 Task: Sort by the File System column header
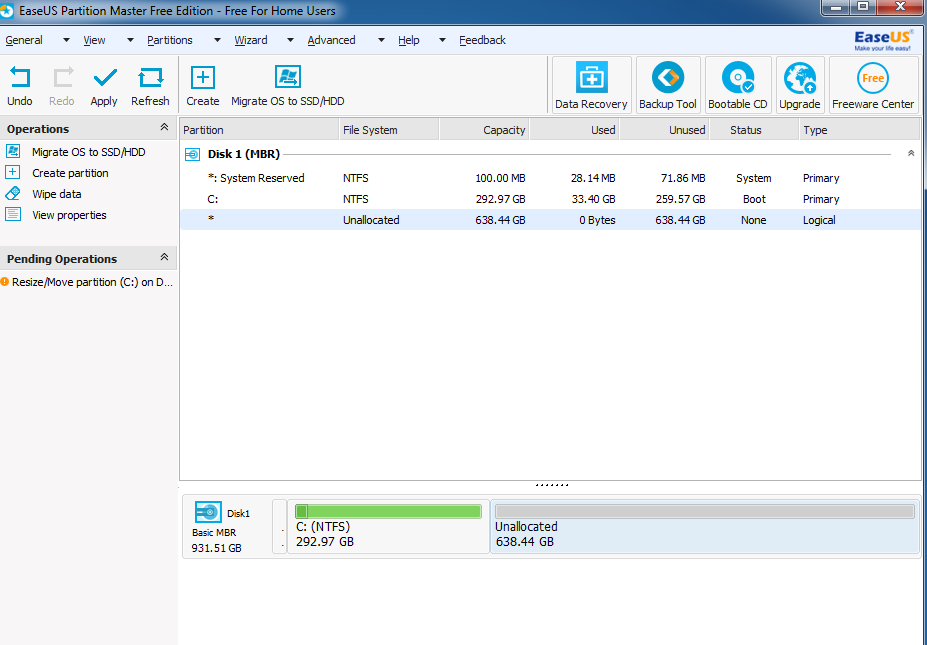coord(389,129)
